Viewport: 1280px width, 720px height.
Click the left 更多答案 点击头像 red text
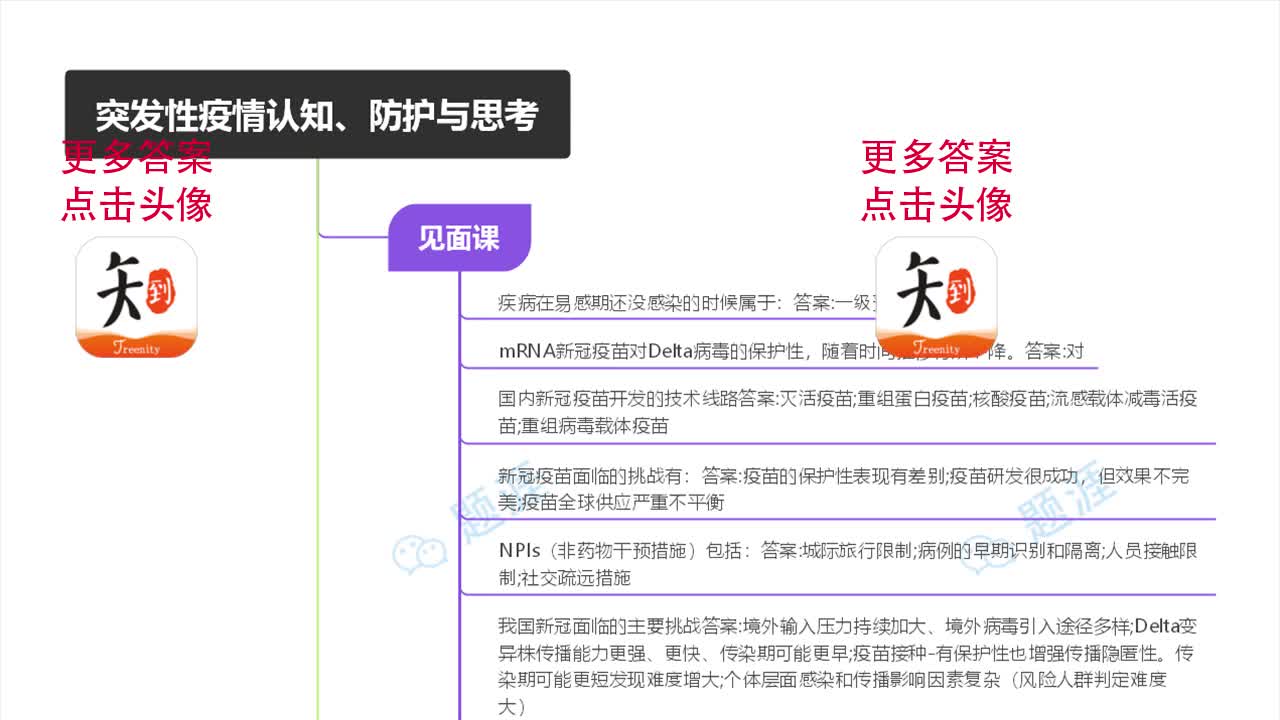coord(137,181)
